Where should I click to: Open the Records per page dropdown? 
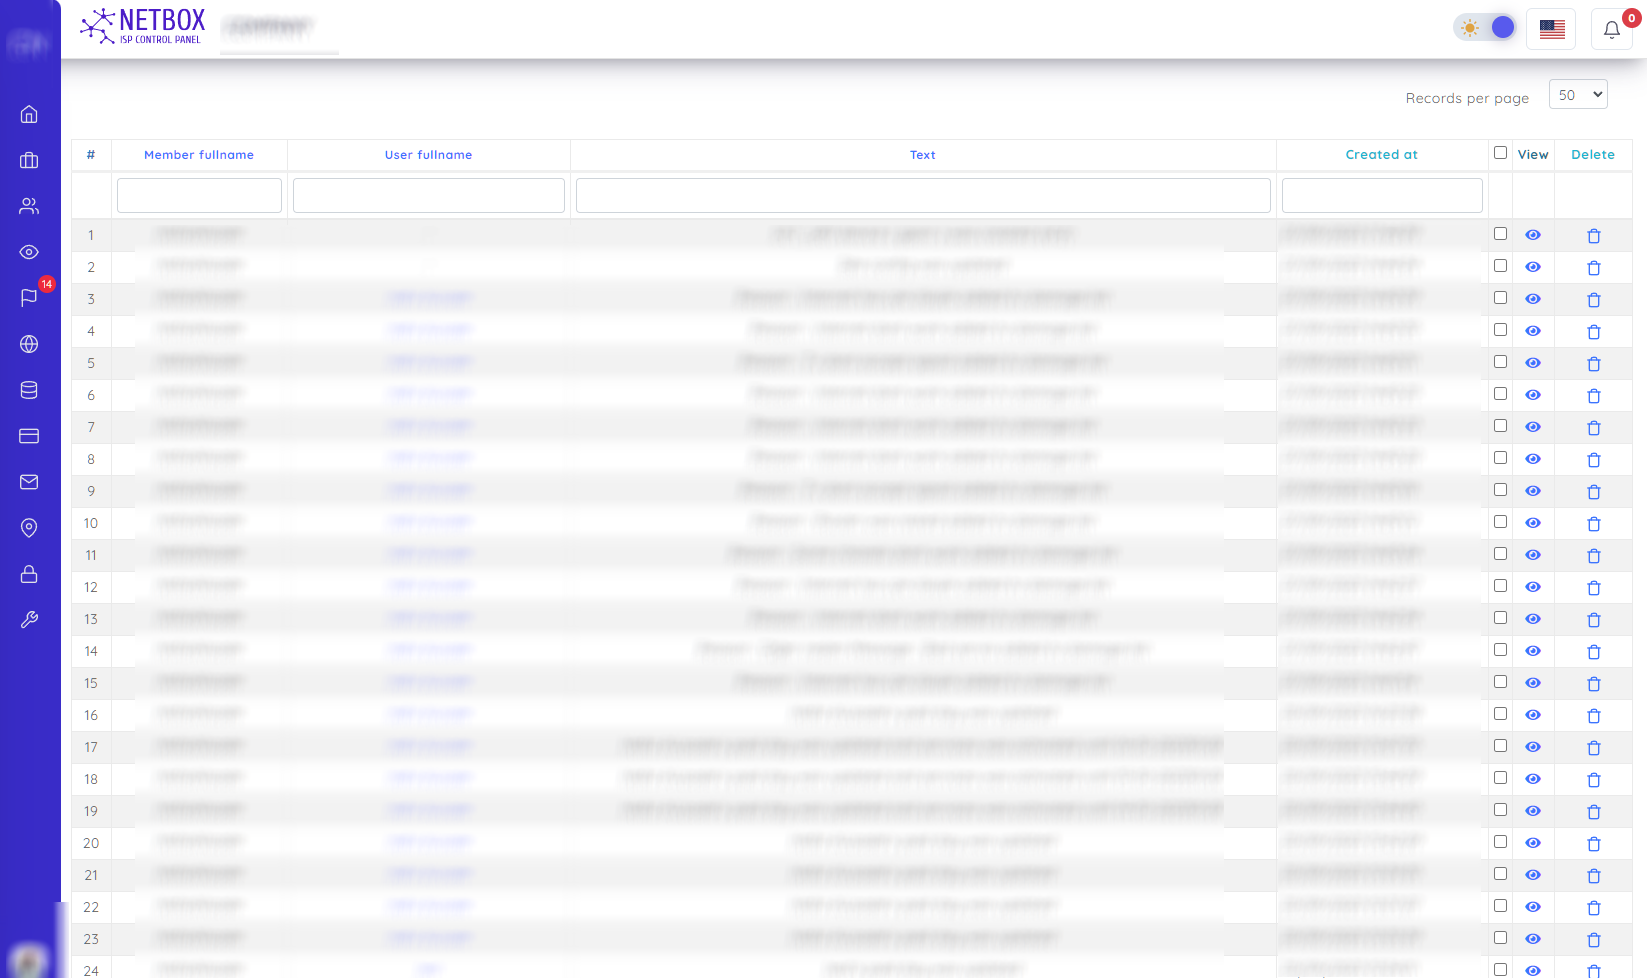(x=1578, y=95)
